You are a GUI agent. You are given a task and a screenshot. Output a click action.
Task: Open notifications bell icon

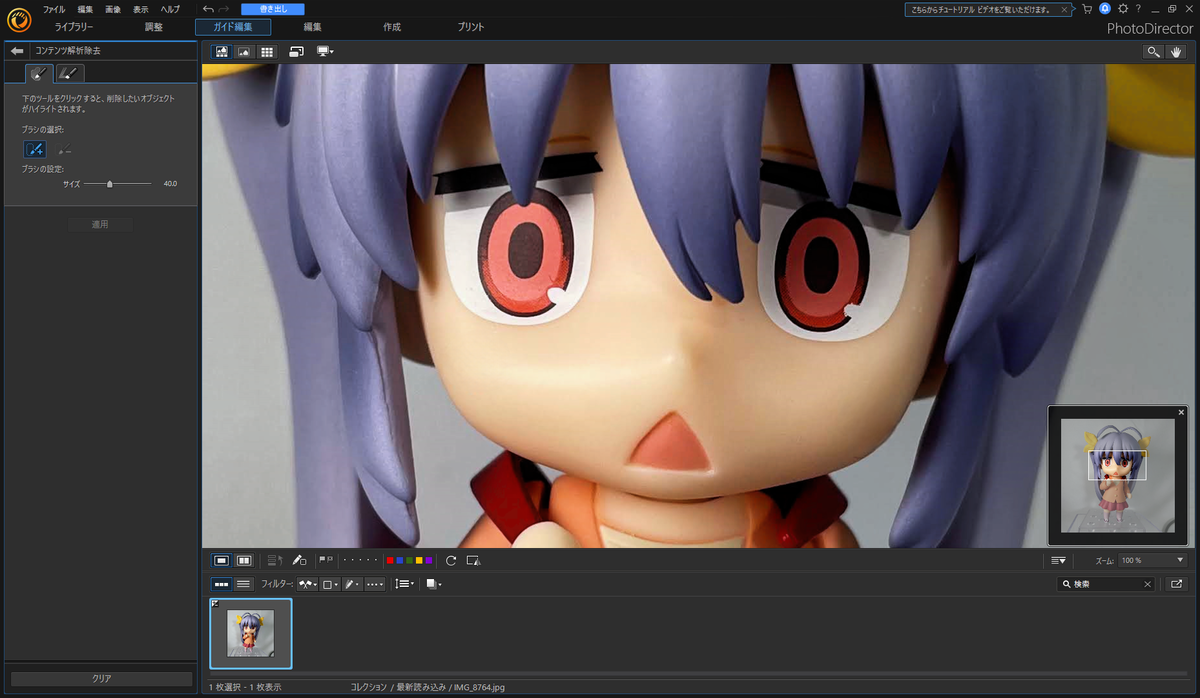point(1105,8)
